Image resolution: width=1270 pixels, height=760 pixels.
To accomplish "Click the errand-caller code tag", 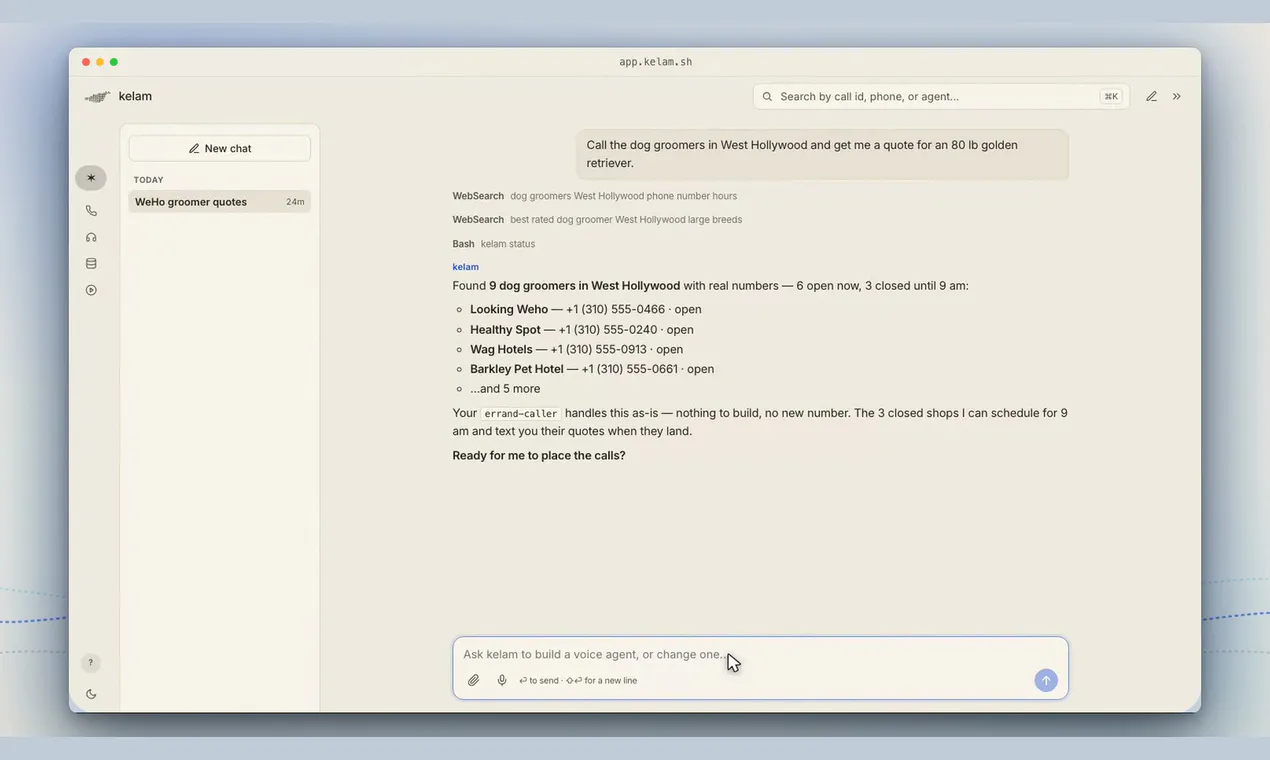I will point(521,413).
